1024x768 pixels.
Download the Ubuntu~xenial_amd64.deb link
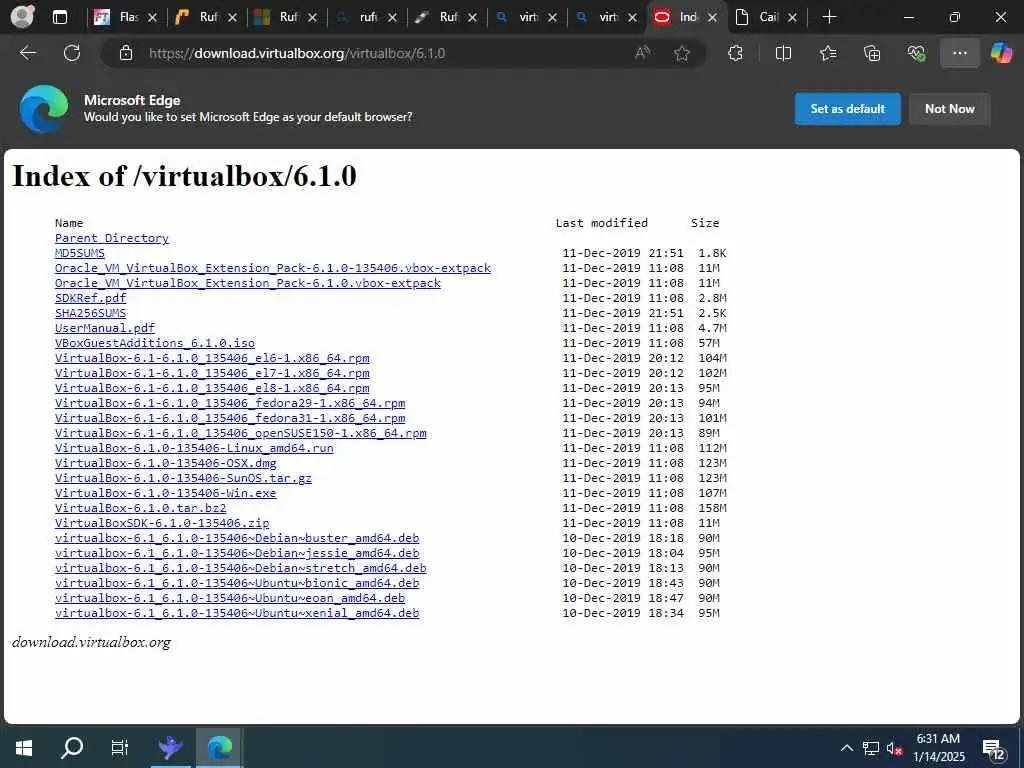point(237,613)
